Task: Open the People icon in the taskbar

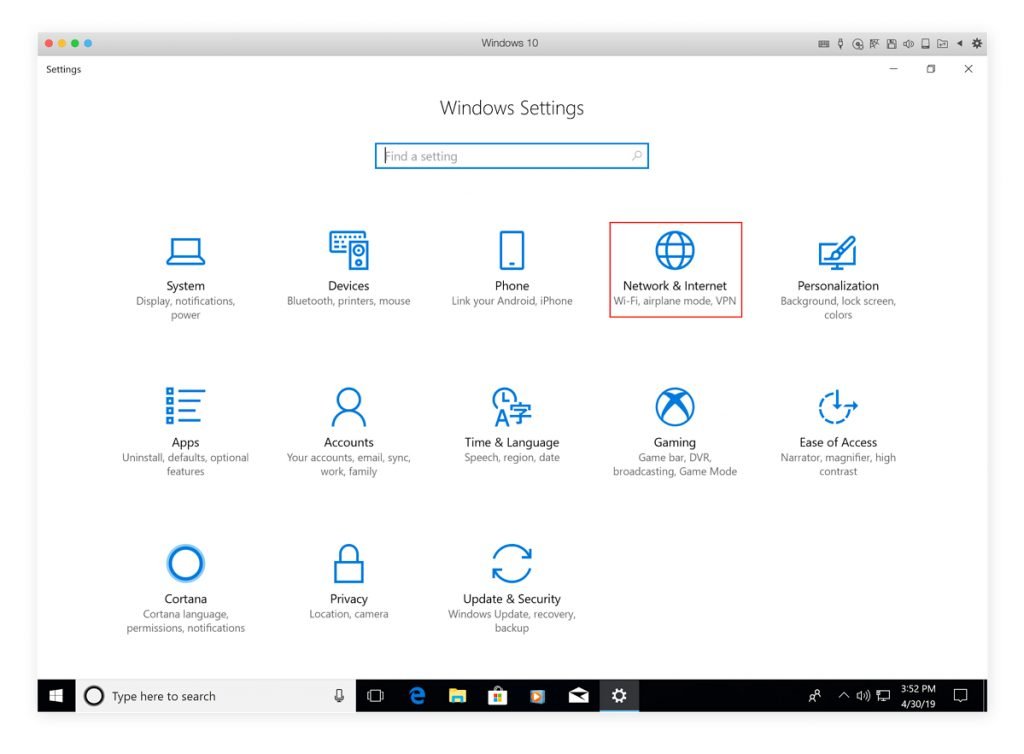Action: click(814, 696)
